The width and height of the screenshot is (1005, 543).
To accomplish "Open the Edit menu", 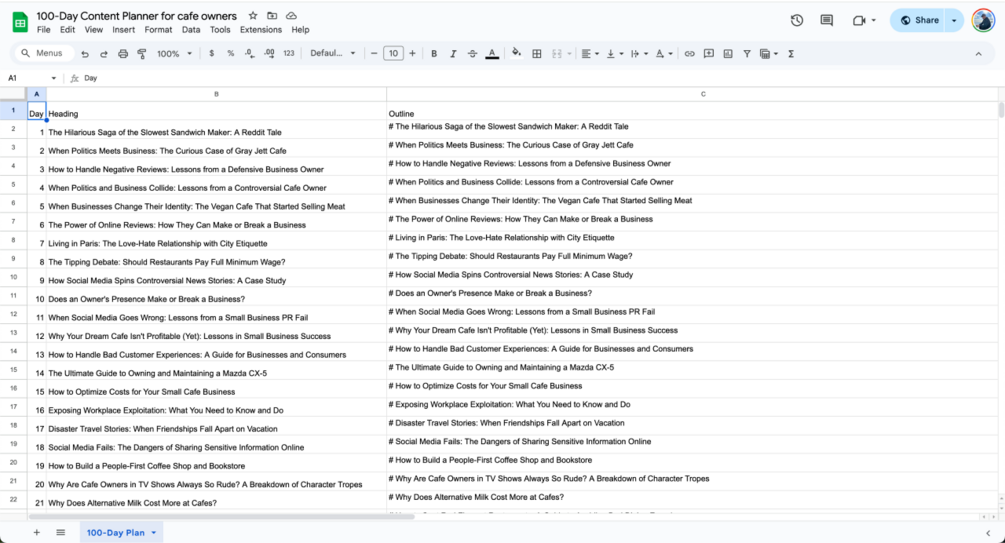I will pyautogui.click(x=67, y=29).
